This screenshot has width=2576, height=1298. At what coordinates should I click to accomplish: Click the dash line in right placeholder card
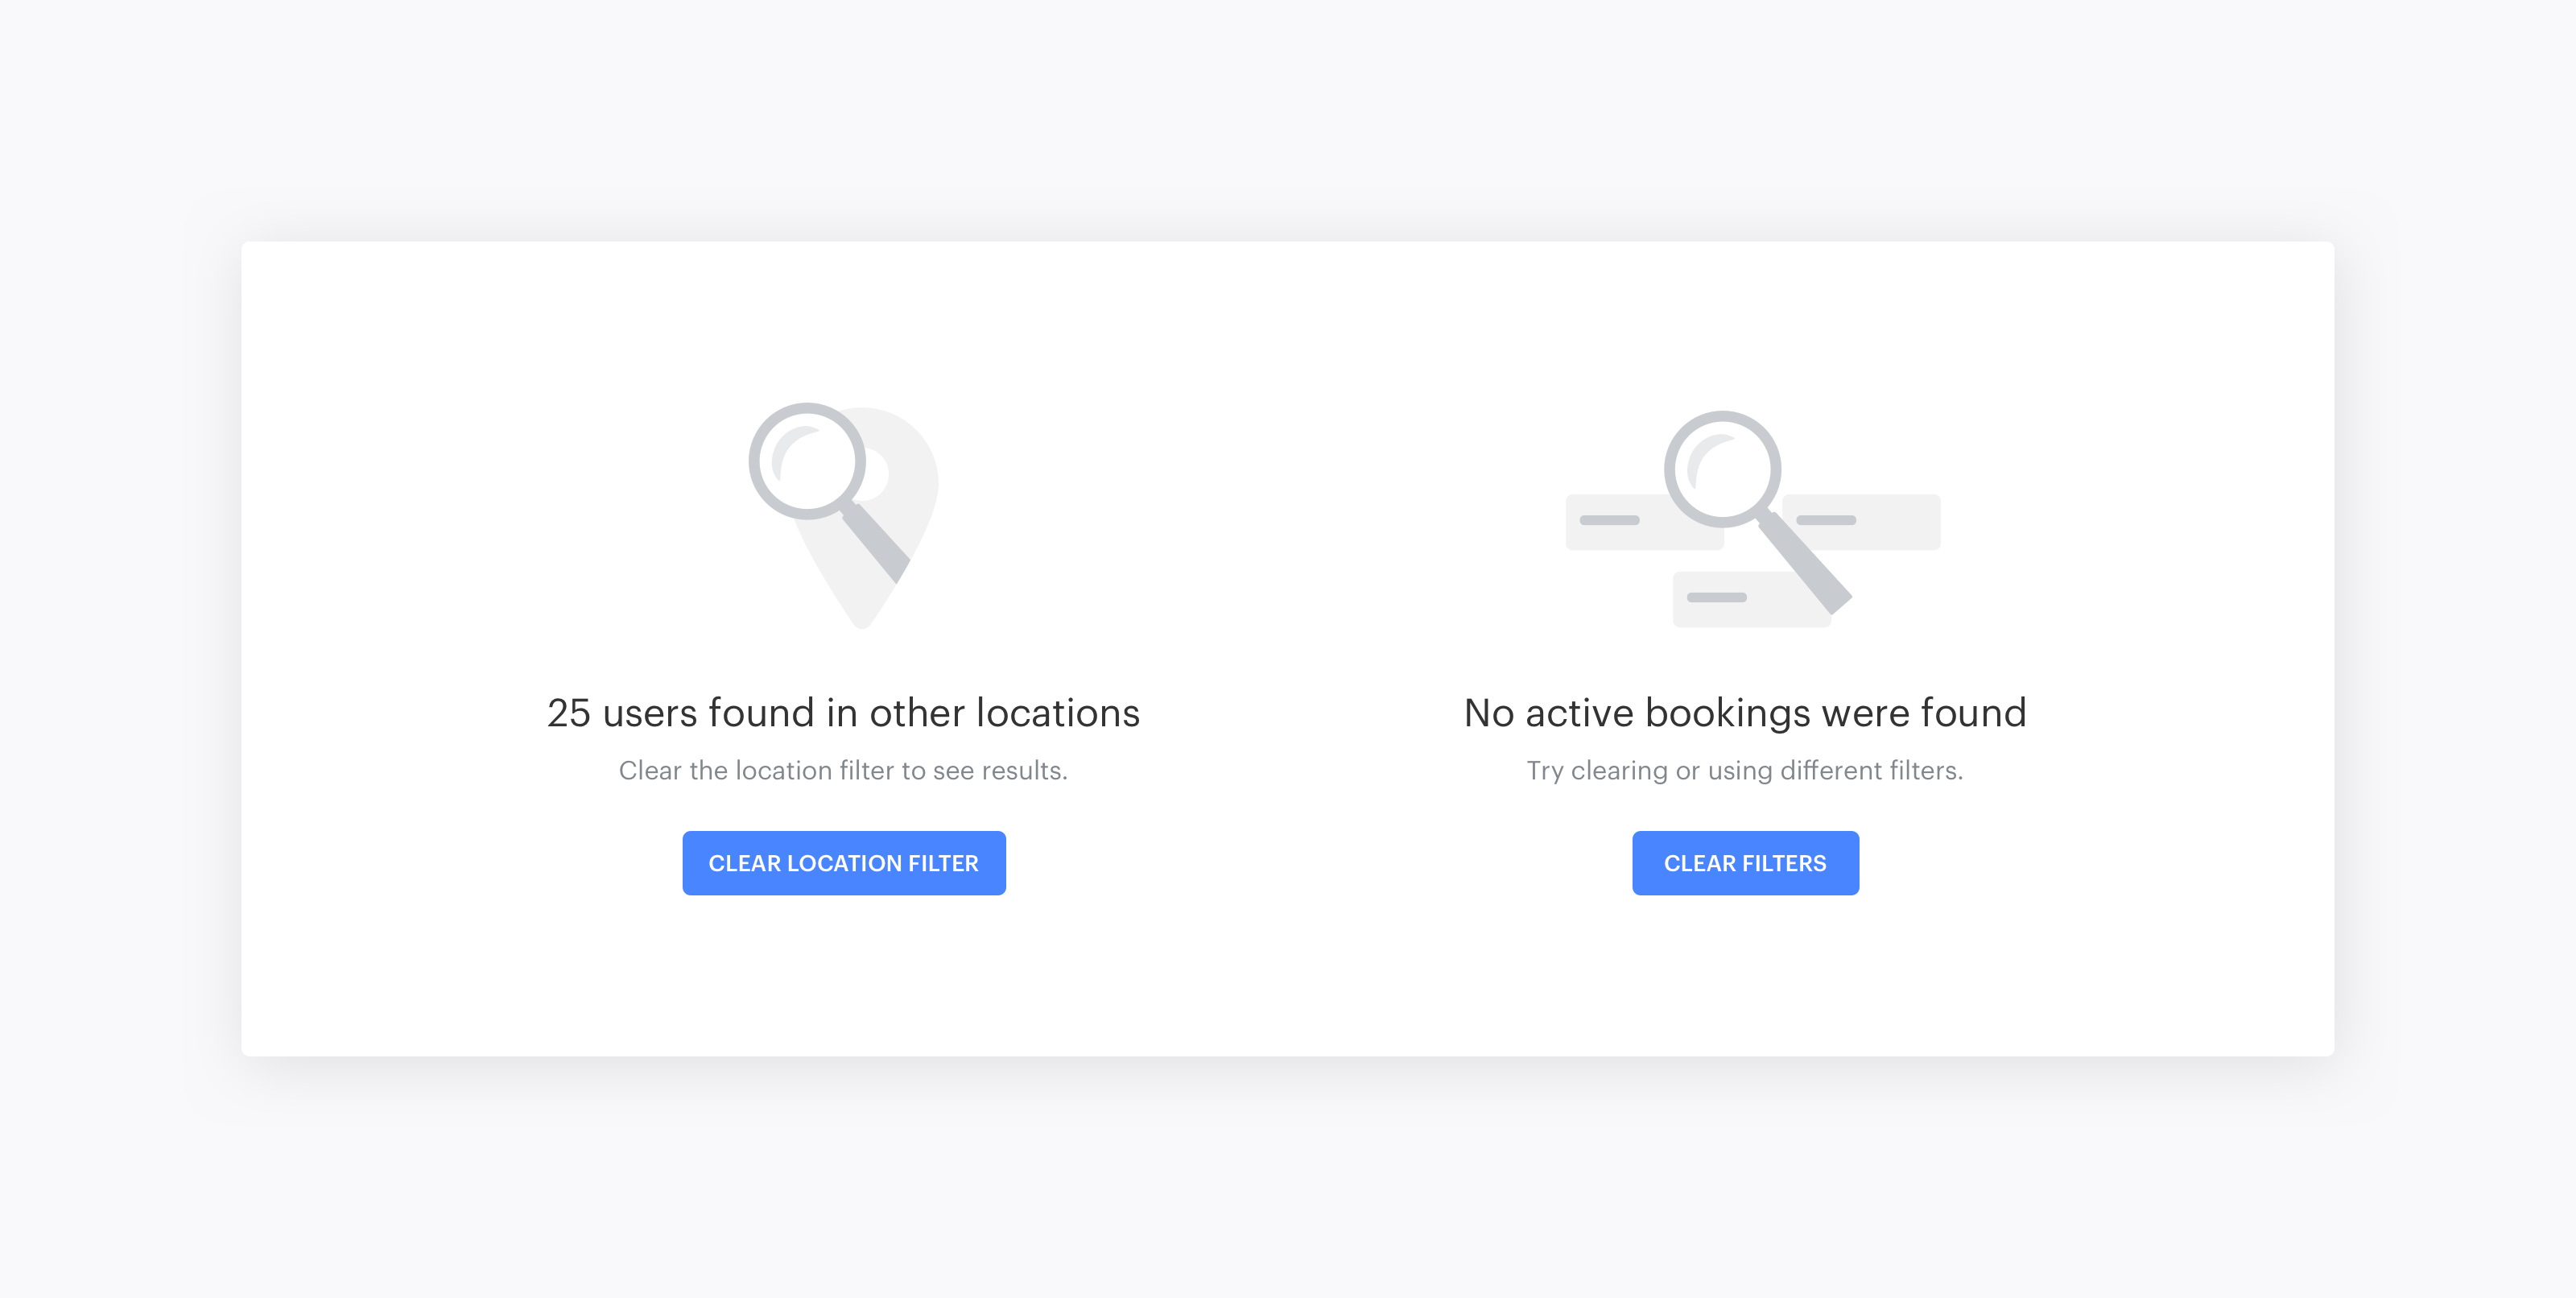coord(1826,520)
